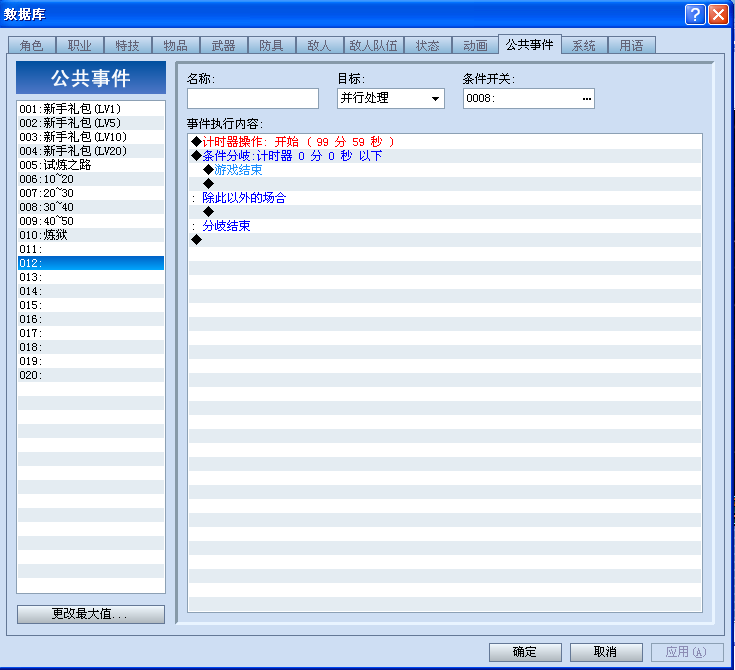Click the 更改最大值 button
735x670 pixels.
click(x=90, y=614)
